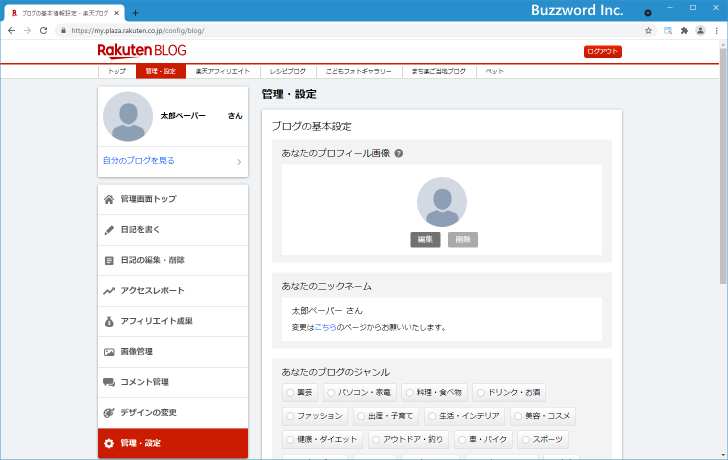
Task: Open アクセスレポート in the sidebar
Action: [173, 291]
